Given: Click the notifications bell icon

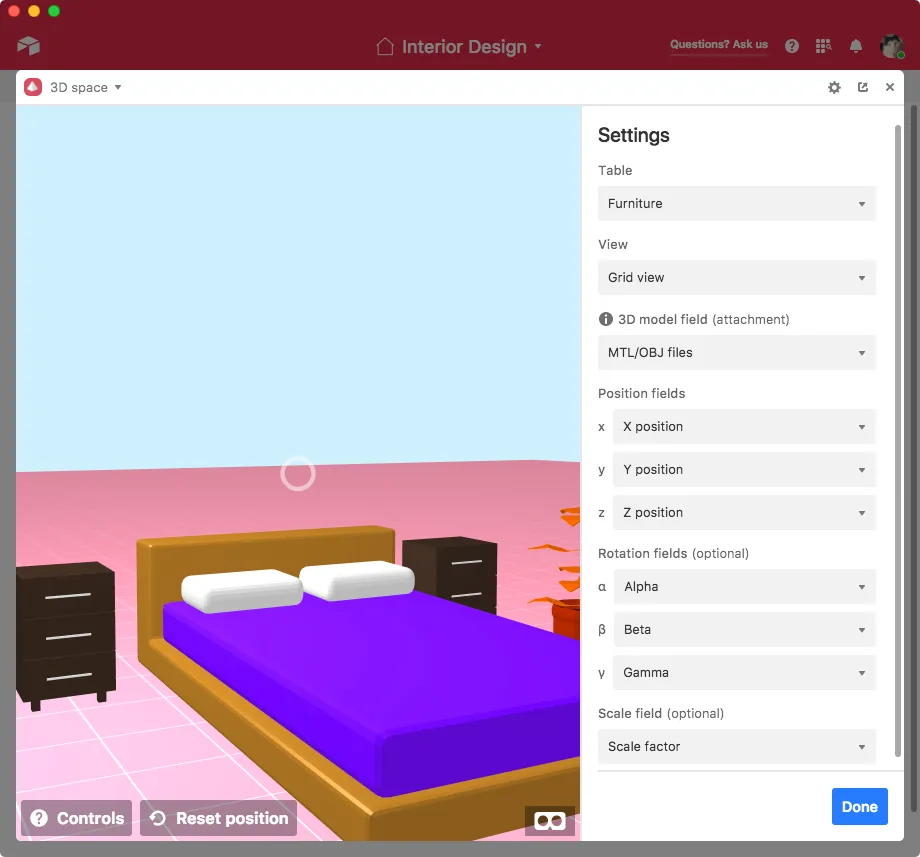Looking at the screenshot, I should 856,46.
